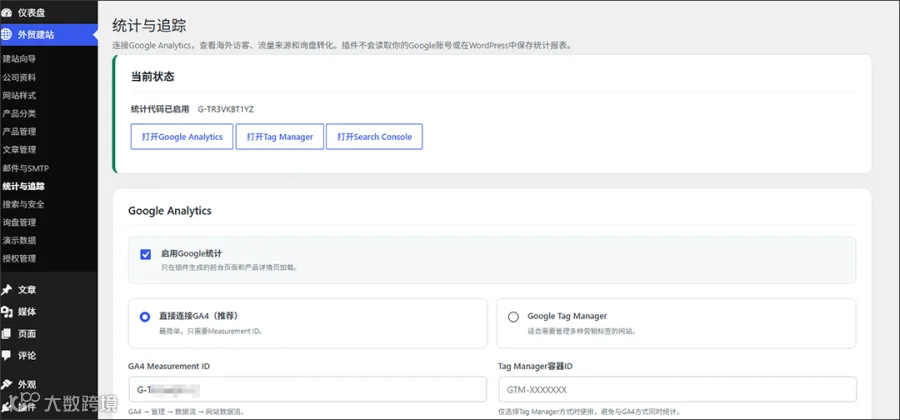Open the 外贸建站 menu section
The width and height of the screenshot is (900, 420).
coord(49,34)
